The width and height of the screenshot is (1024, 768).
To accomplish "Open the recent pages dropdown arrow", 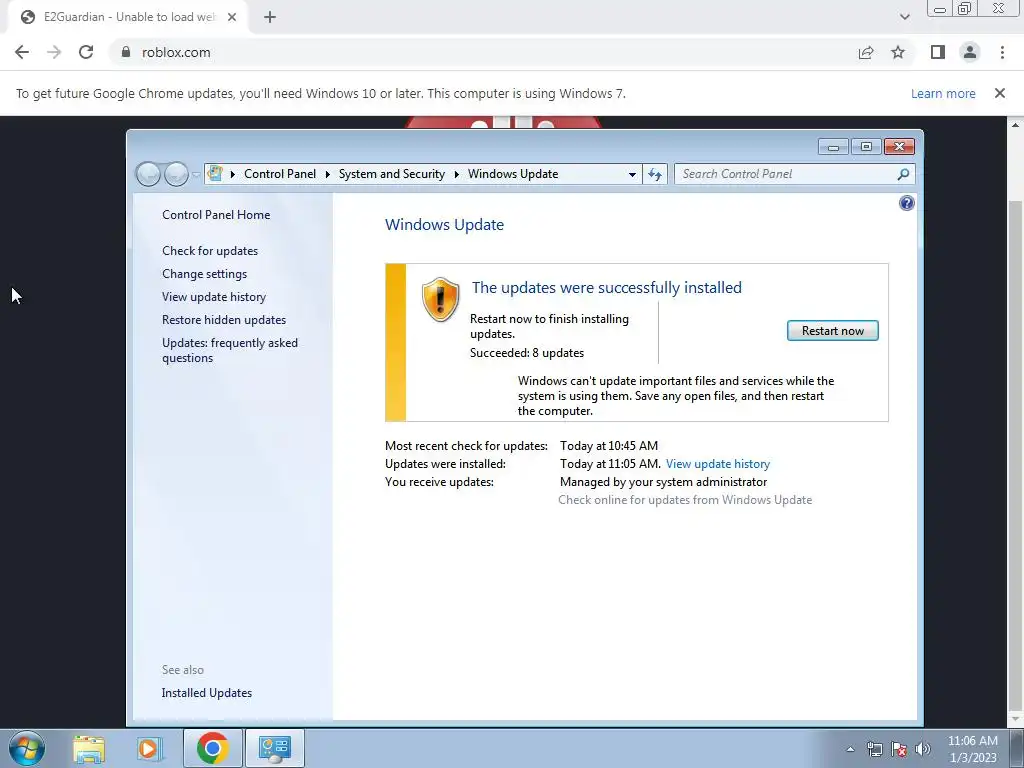I will (196, 175).
